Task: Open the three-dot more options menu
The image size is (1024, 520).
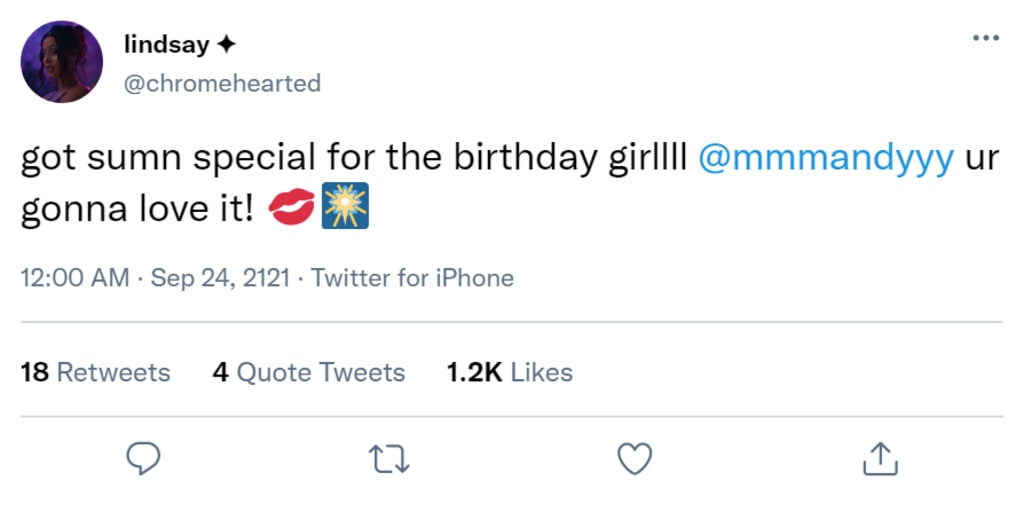Action: (x=985, y=39)
